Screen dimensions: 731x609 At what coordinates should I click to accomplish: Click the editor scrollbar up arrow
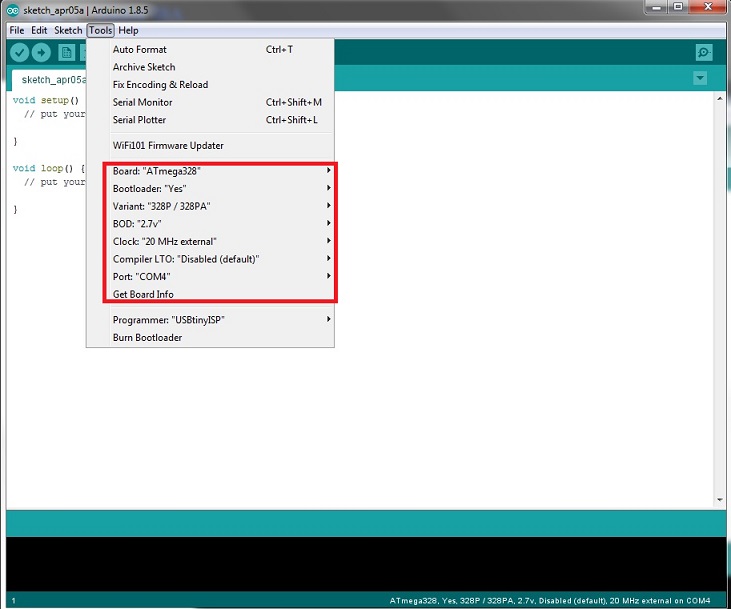tap(719, 98)
